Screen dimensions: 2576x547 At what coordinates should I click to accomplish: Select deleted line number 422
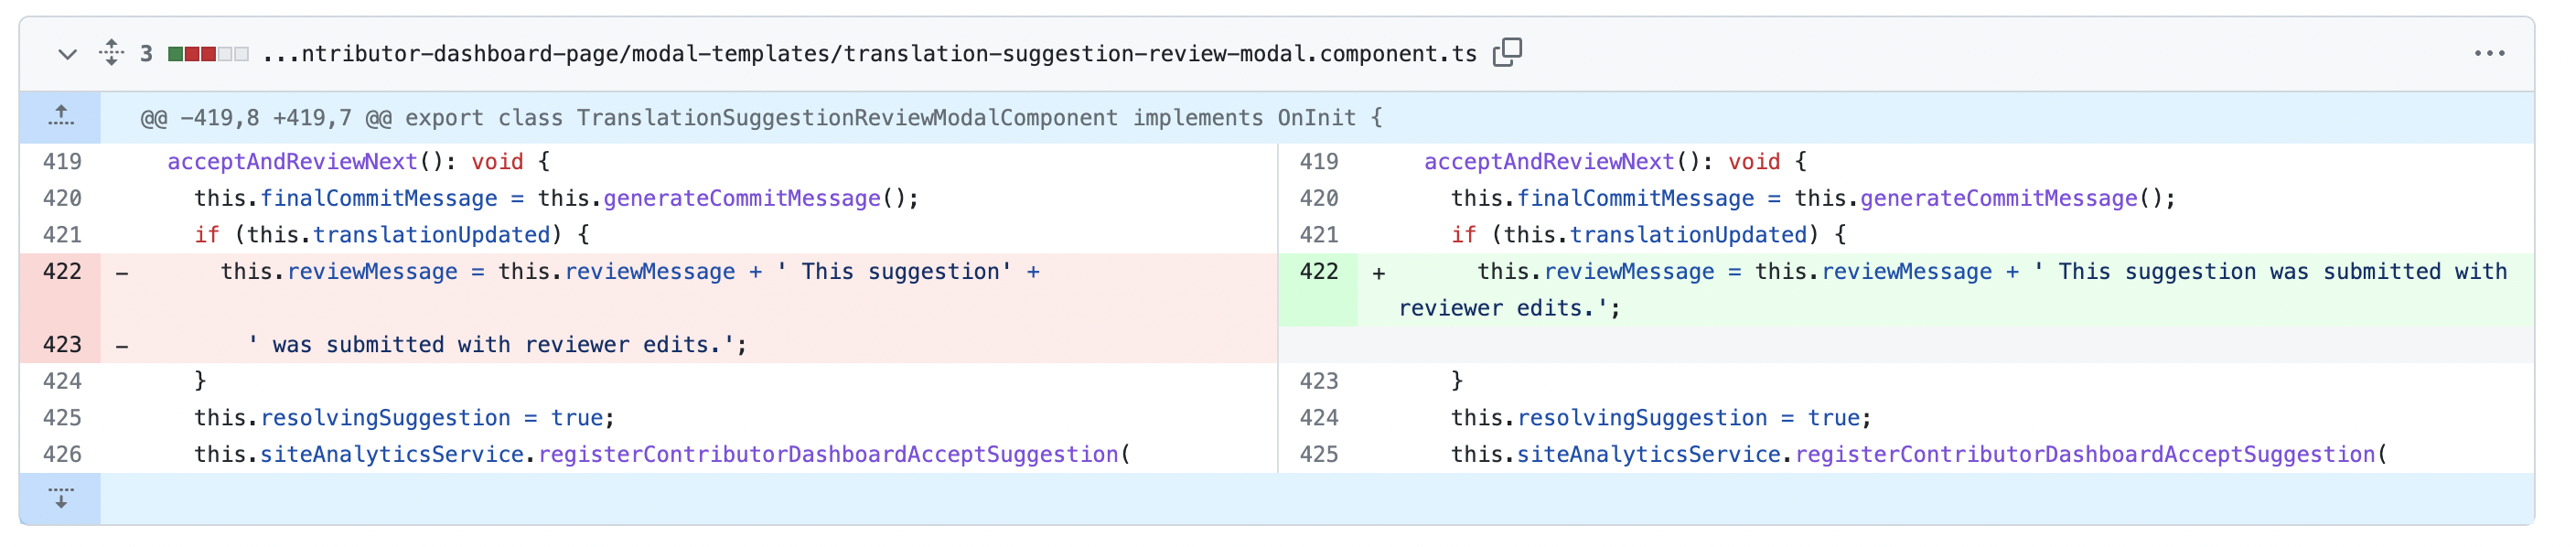click(60, 271)
